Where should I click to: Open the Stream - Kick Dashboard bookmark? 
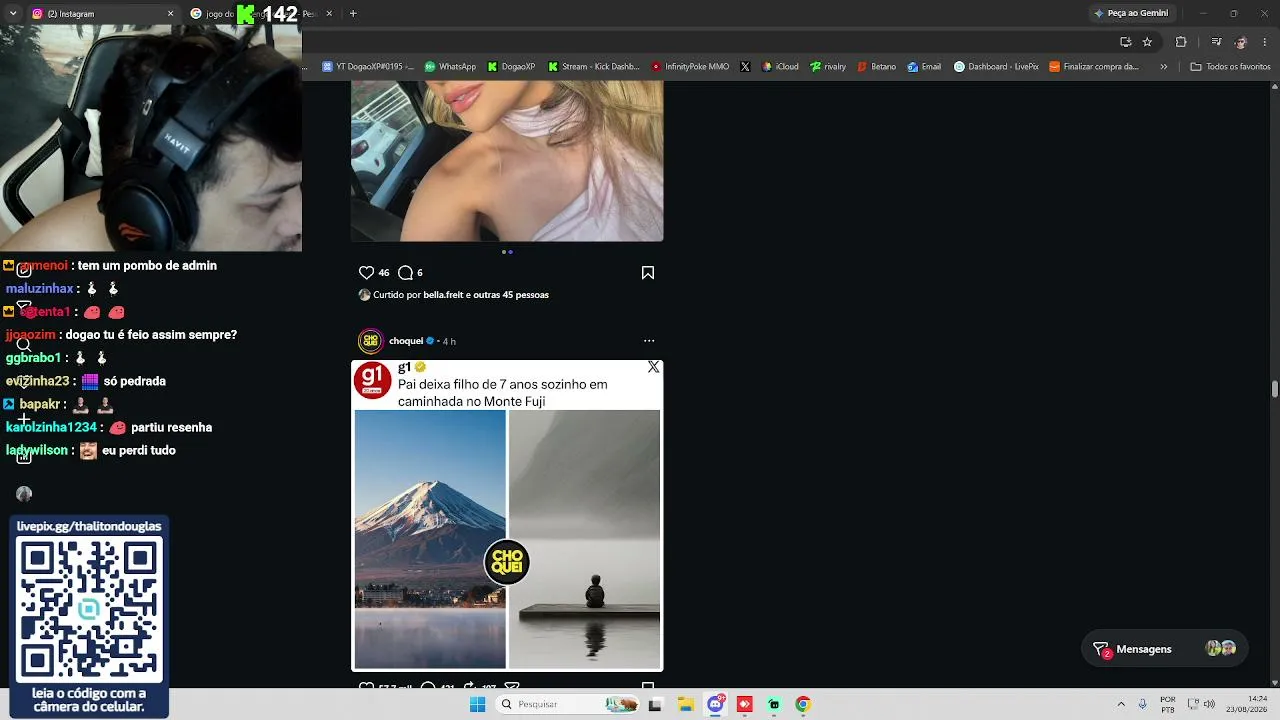click(x=593, y=67)
